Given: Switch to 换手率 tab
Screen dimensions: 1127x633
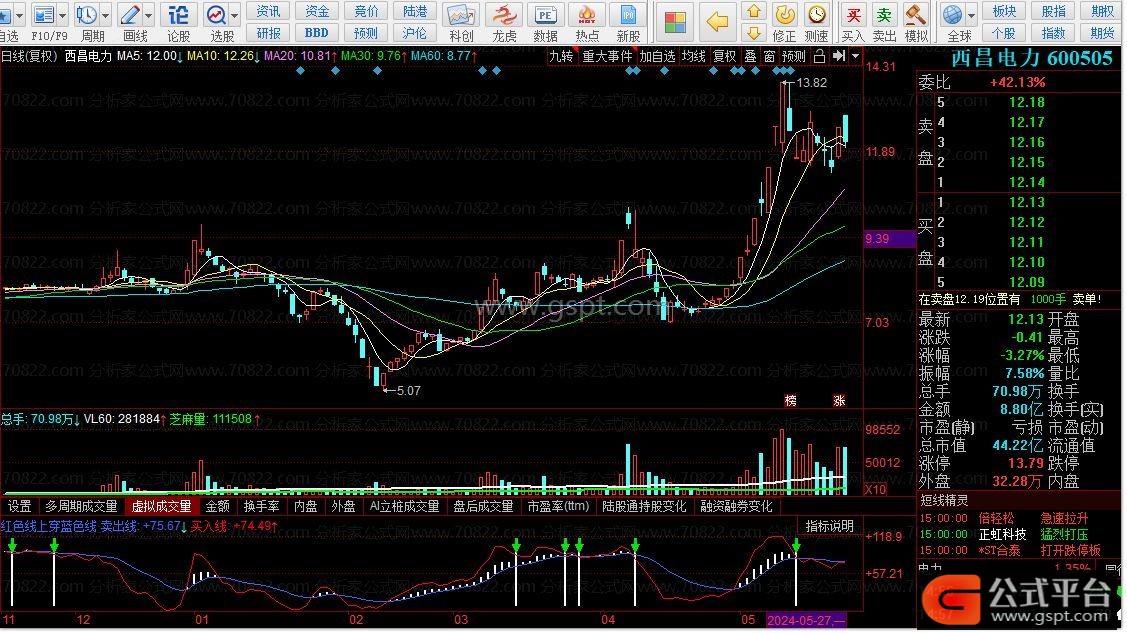Looking at the screenshot, I should [261, 507].
